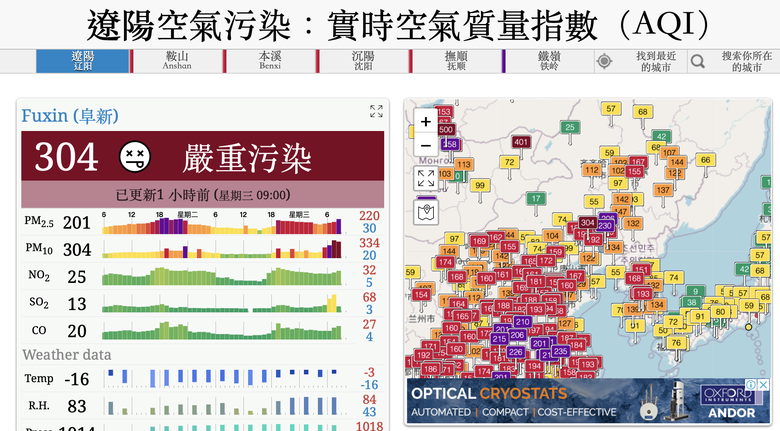Close the Optical Cryostats advertisement
Viewport: 780px width, 431px height.
(764, 385)
